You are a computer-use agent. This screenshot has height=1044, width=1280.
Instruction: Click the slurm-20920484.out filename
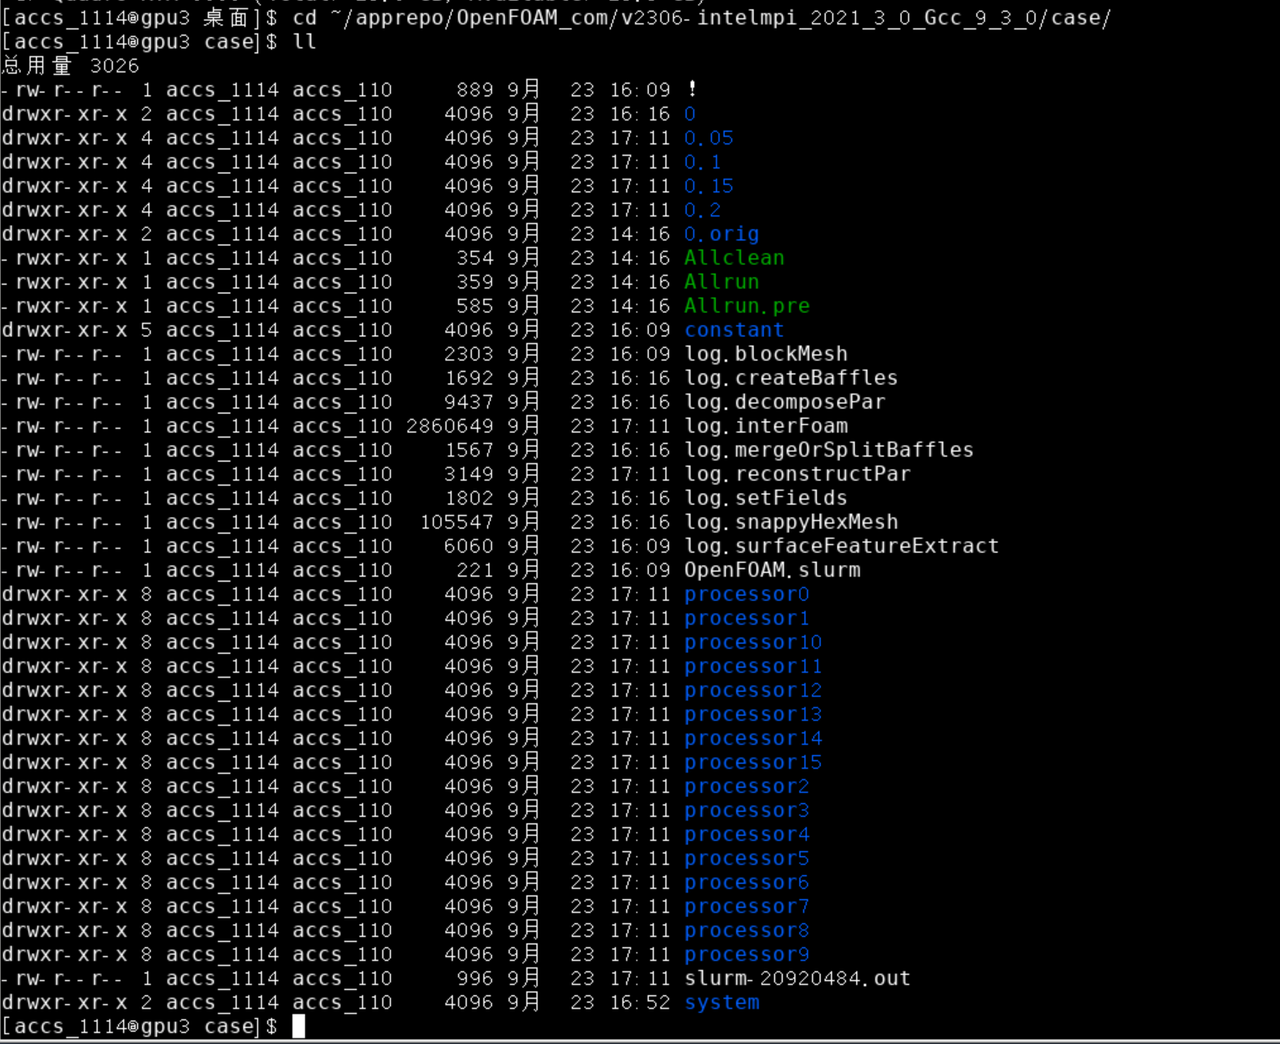[x=797, y=978]
